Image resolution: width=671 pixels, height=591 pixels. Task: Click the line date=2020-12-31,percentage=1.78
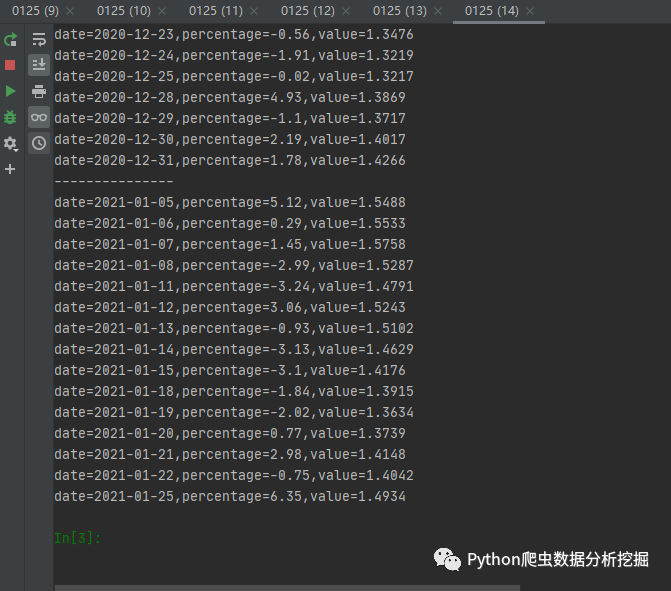(x=230, y=160)
